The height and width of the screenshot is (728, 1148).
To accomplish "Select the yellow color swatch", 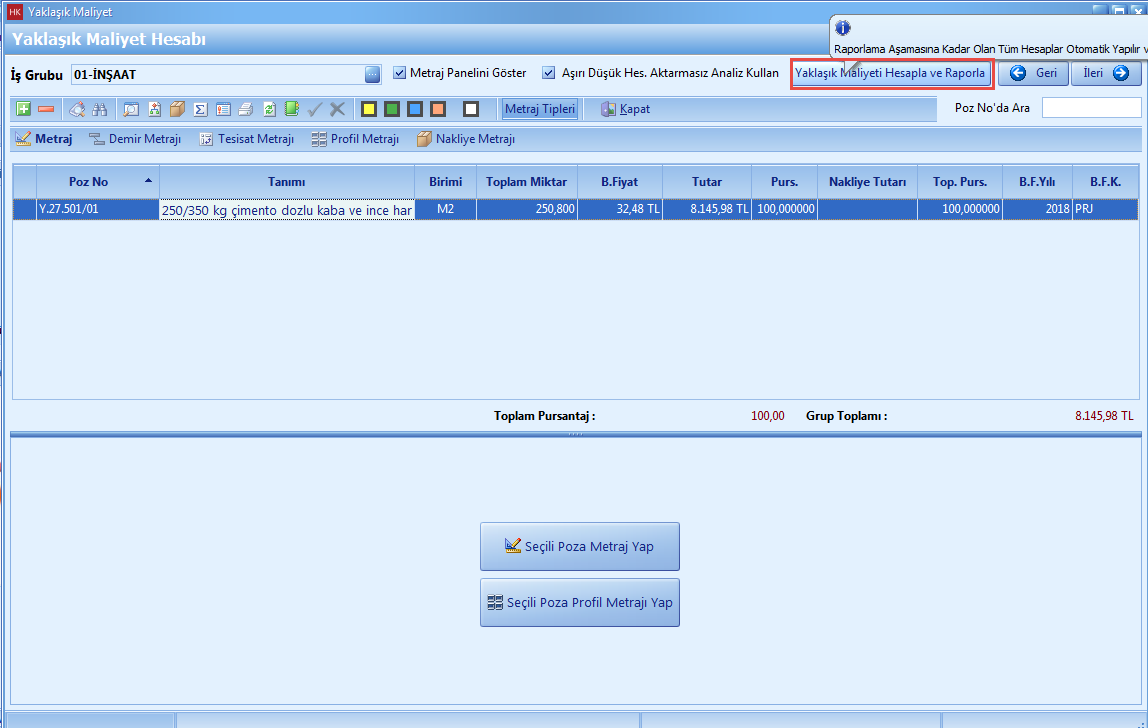I will 368,109.
